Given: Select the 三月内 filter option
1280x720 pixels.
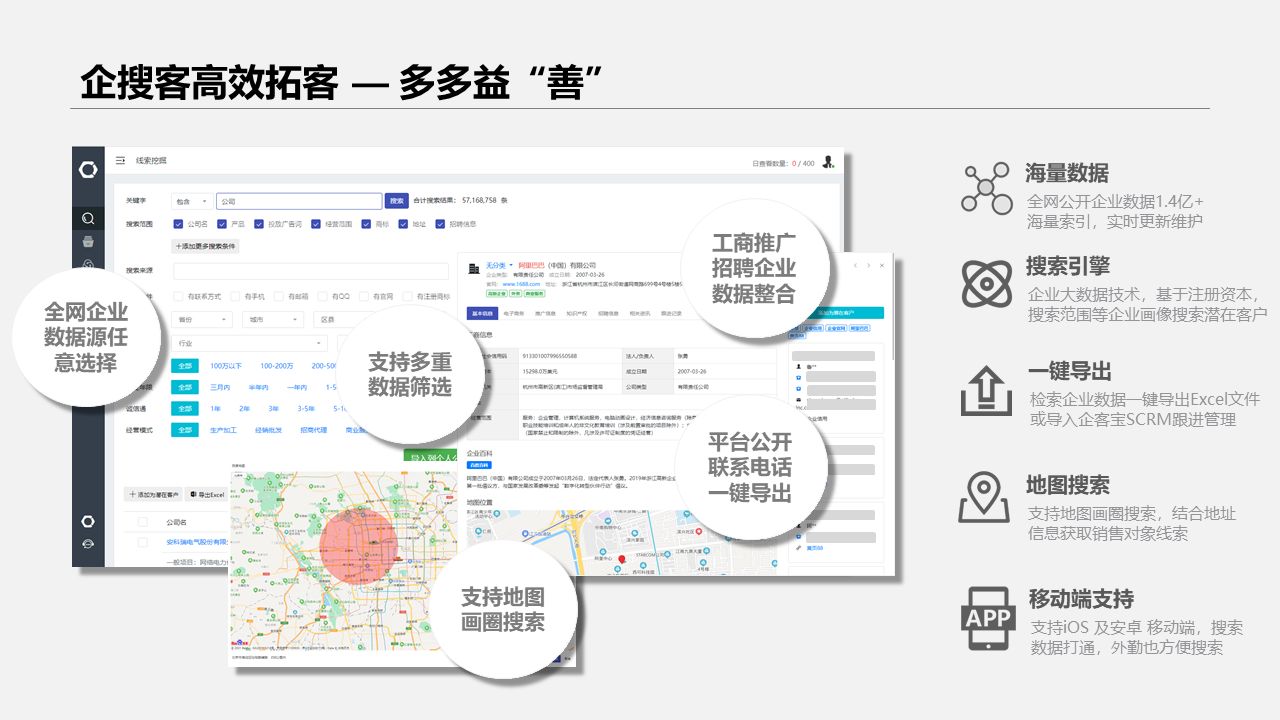Looking at the screenshot, I should tap(220, 387).
